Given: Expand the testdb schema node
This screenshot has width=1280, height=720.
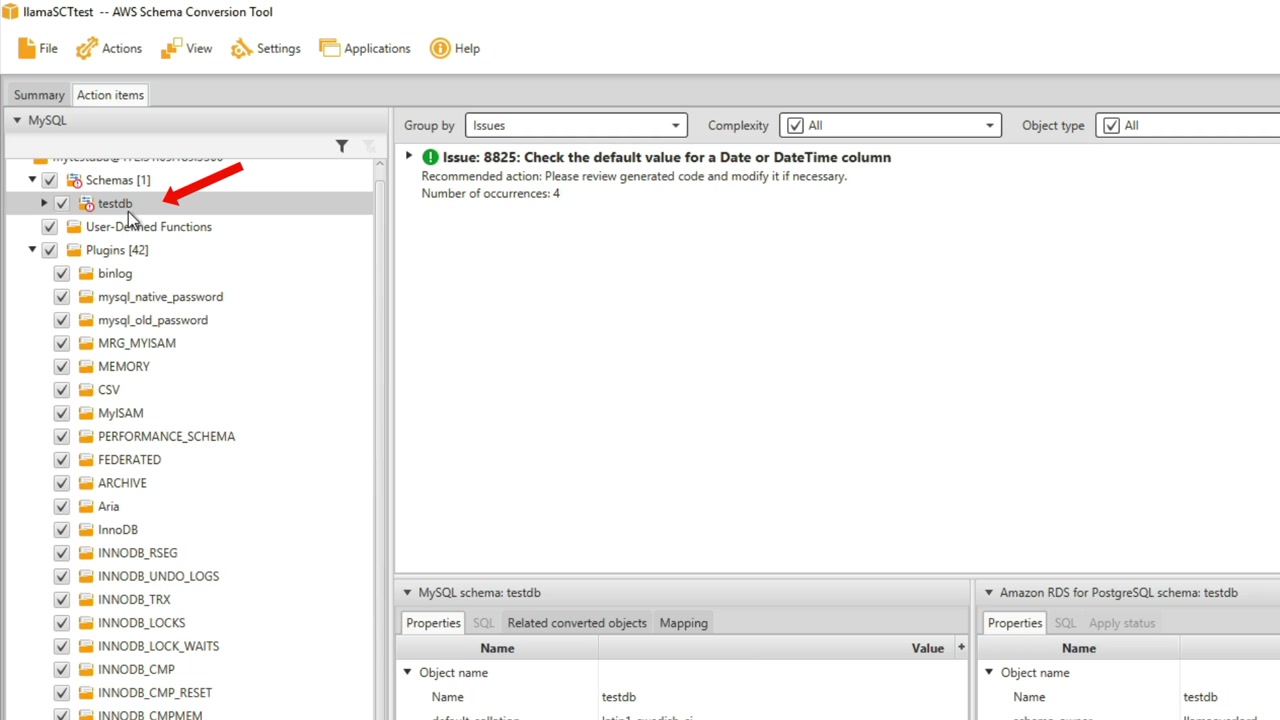Looking at the screenshot, I should point(44,203).
